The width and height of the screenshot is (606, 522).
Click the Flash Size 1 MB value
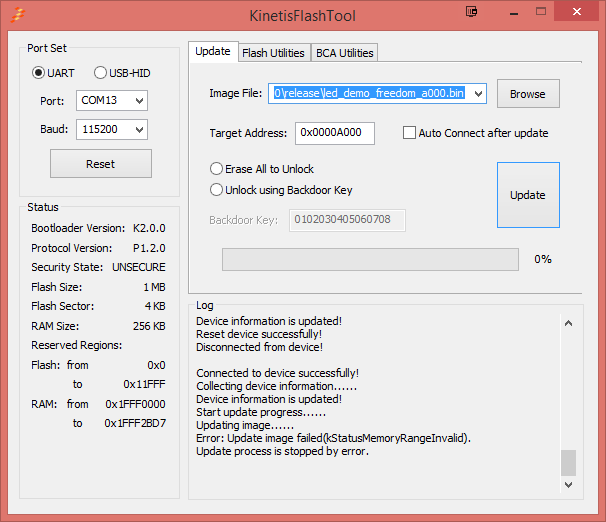155,287
